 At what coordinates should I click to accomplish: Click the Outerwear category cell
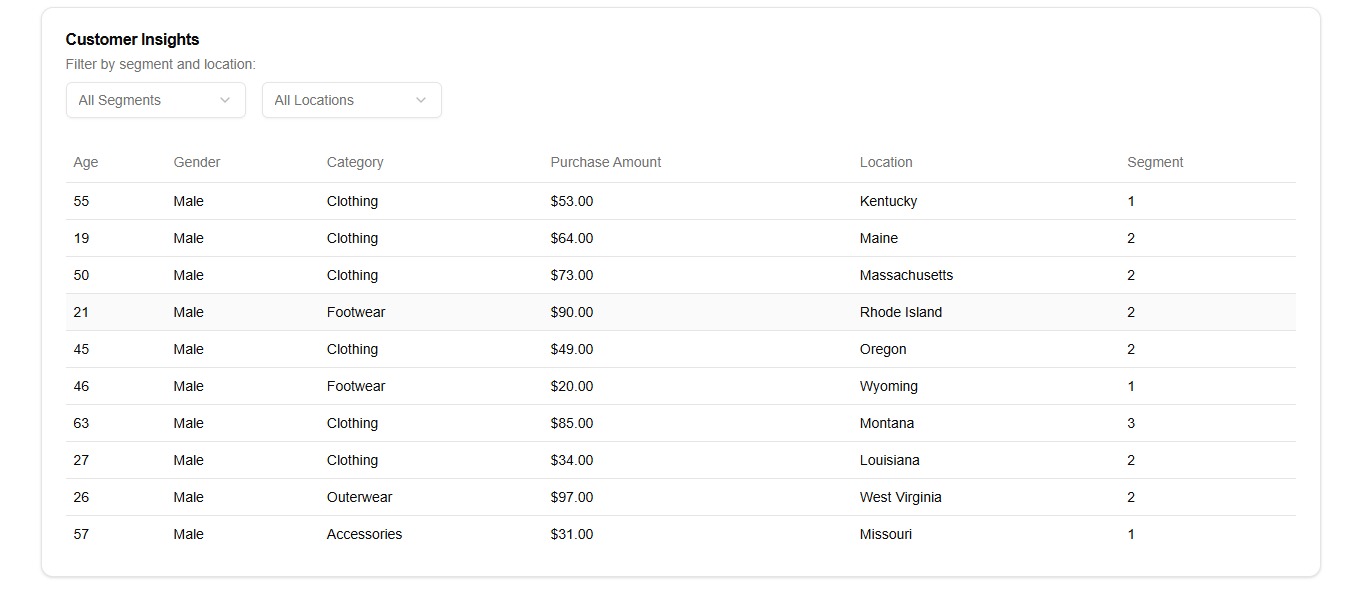click(360, 497)
